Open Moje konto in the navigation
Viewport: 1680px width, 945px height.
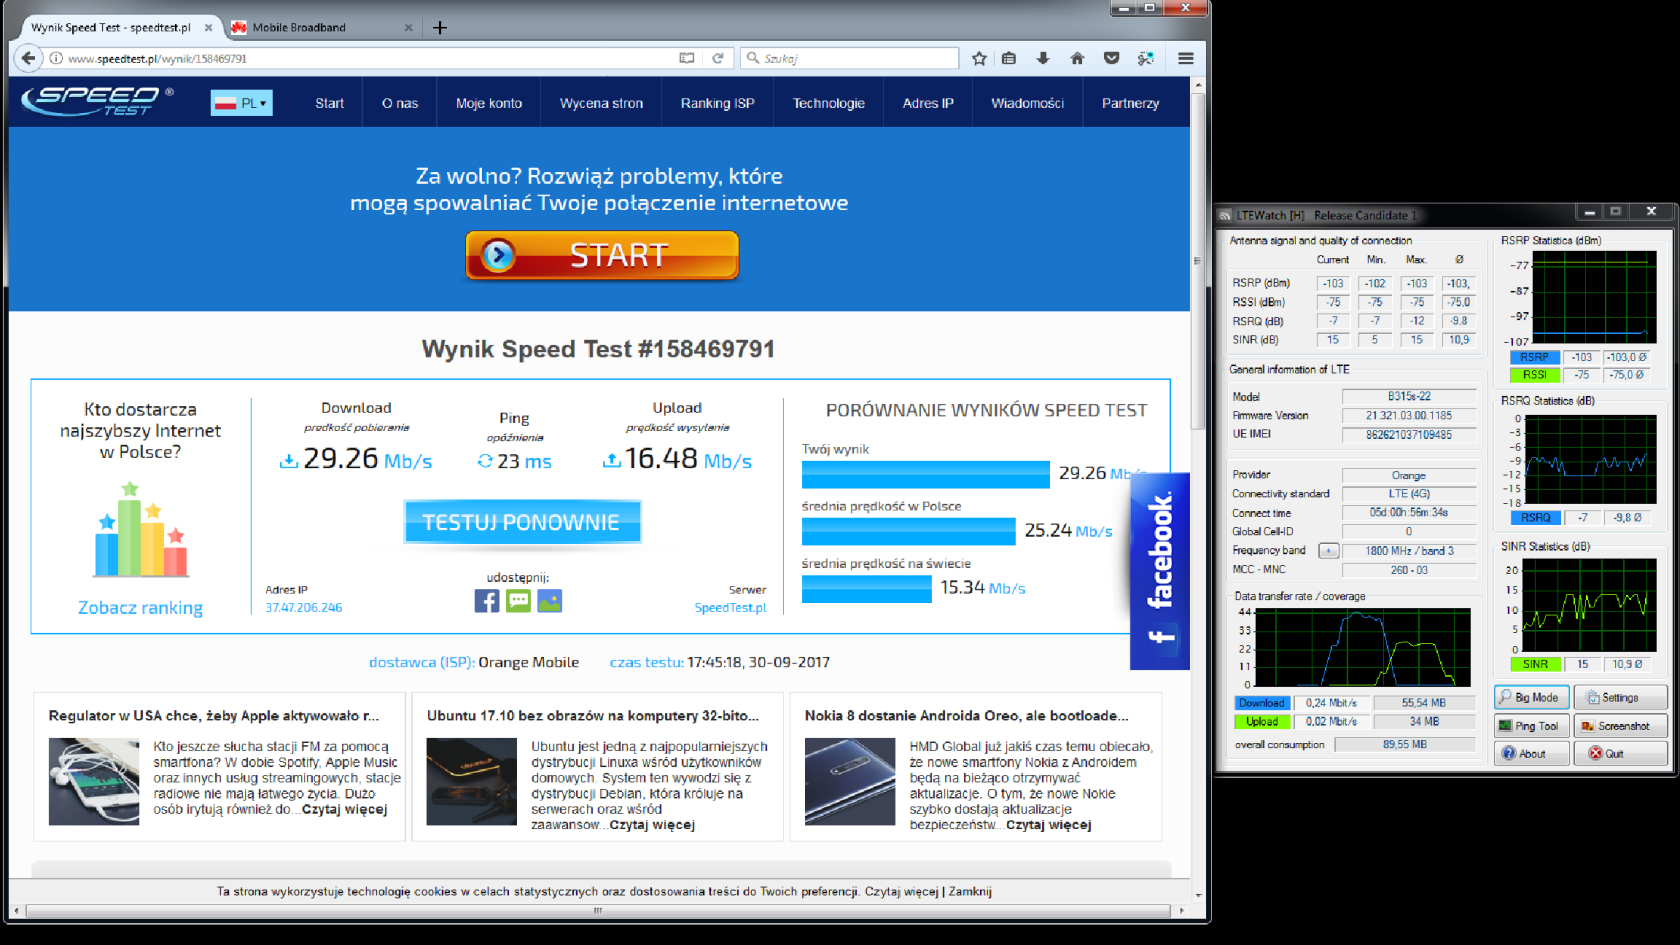click(489, 103)
